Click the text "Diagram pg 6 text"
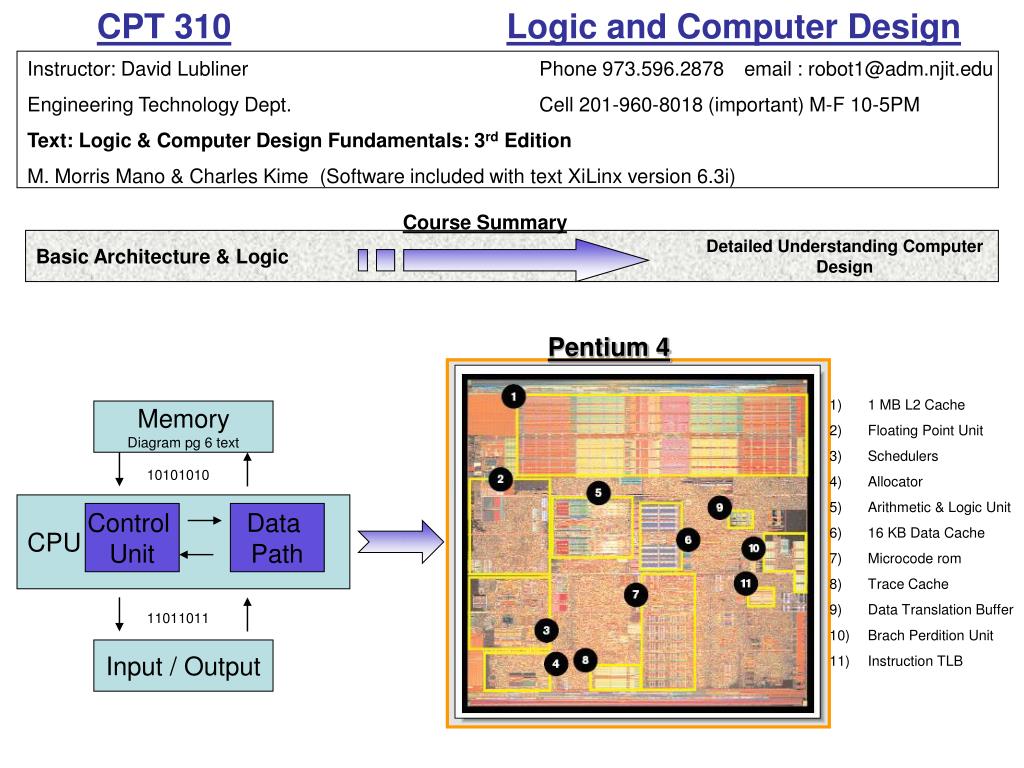 (x=183, y=443)
